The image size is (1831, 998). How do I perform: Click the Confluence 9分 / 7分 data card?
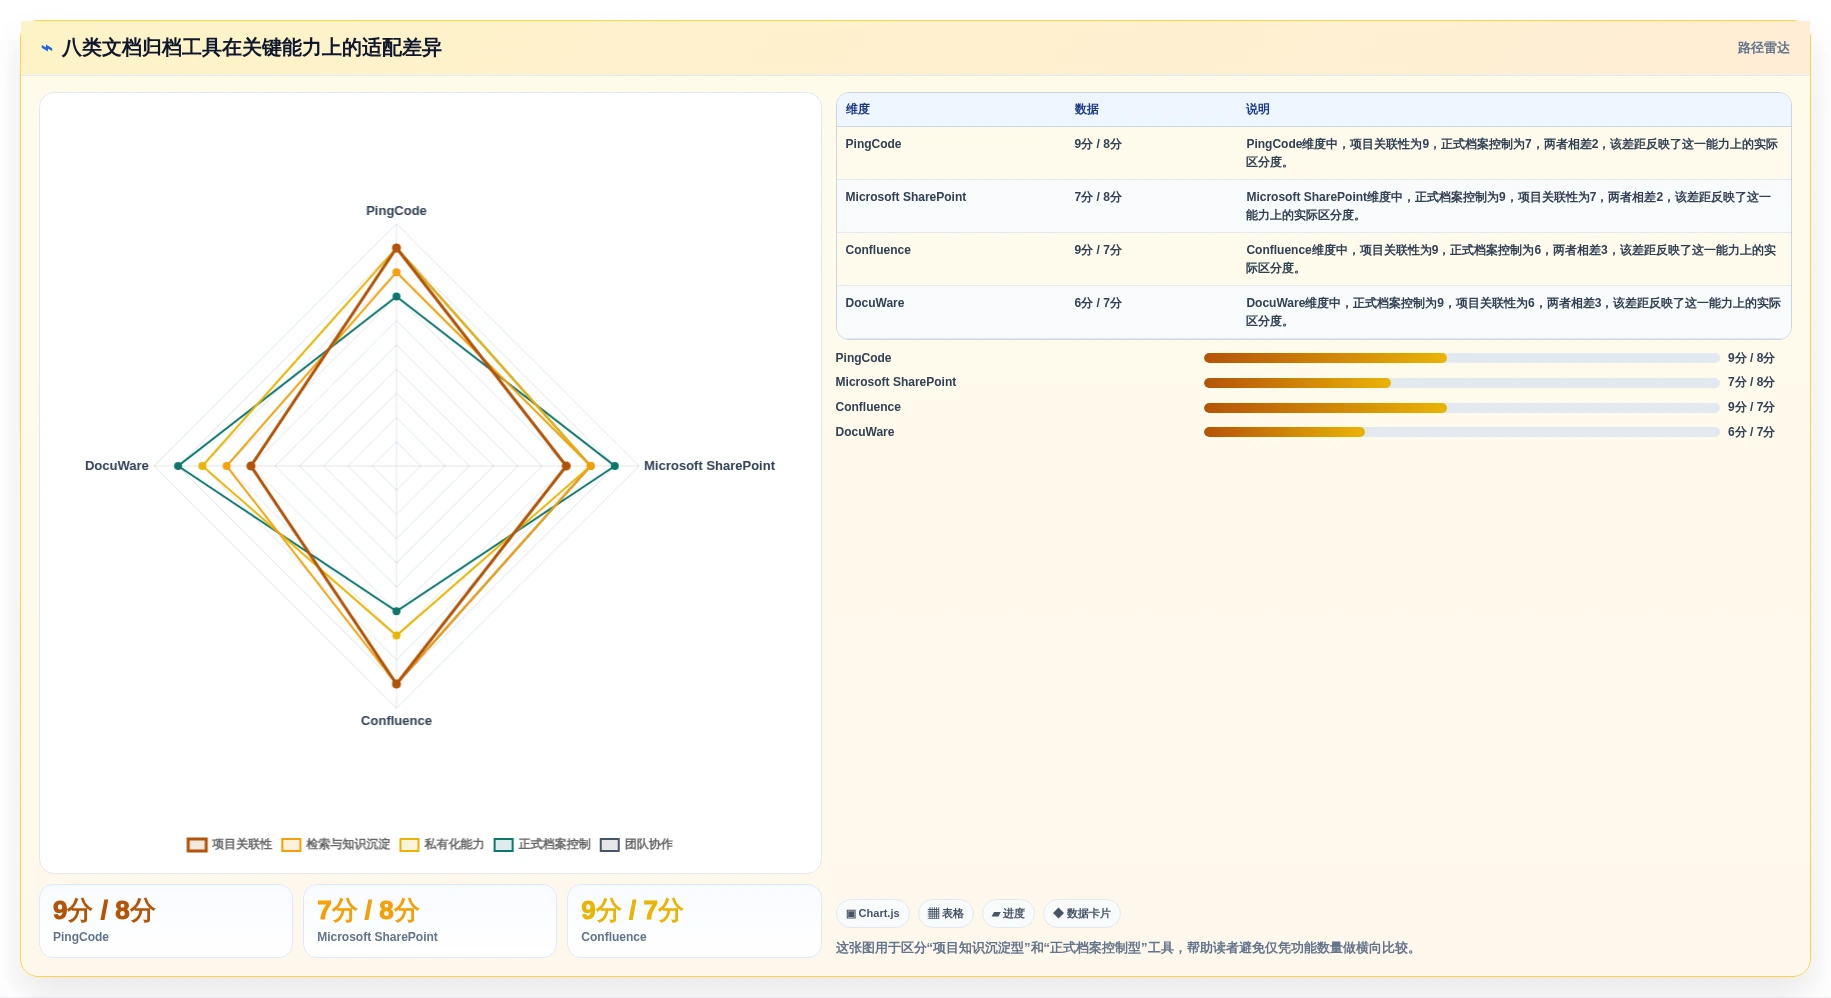point(694,921)
